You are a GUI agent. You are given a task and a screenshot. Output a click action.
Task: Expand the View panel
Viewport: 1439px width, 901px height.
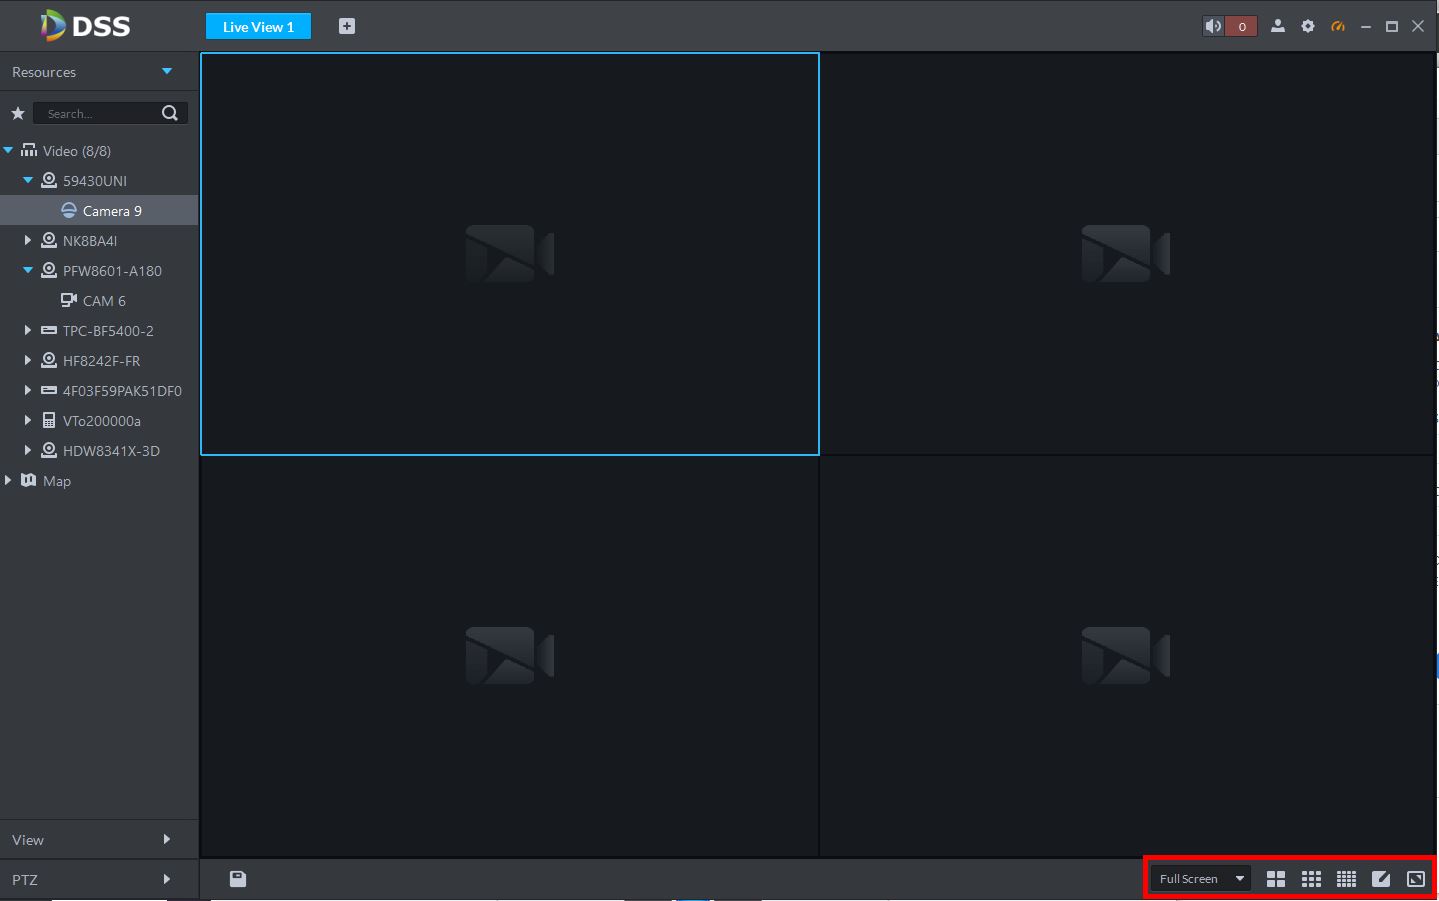pos(99,840)
